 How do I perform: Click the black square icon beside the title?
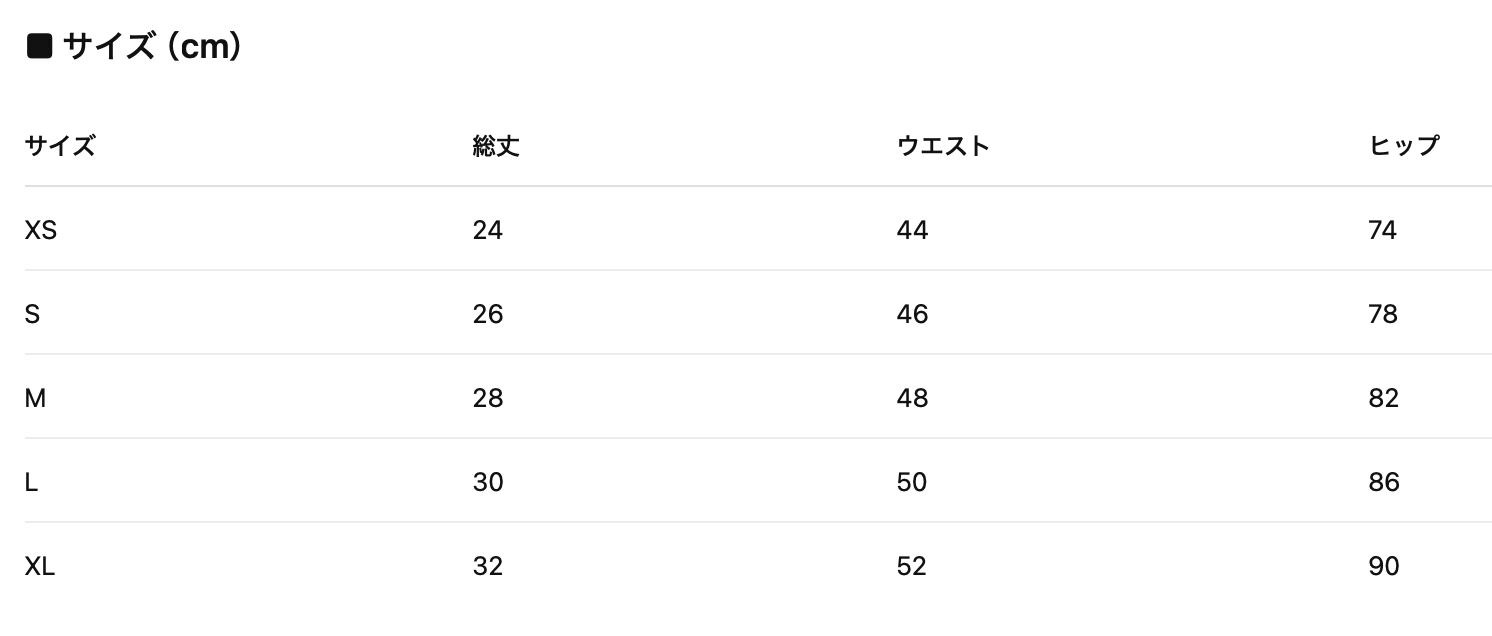point(39,46)
